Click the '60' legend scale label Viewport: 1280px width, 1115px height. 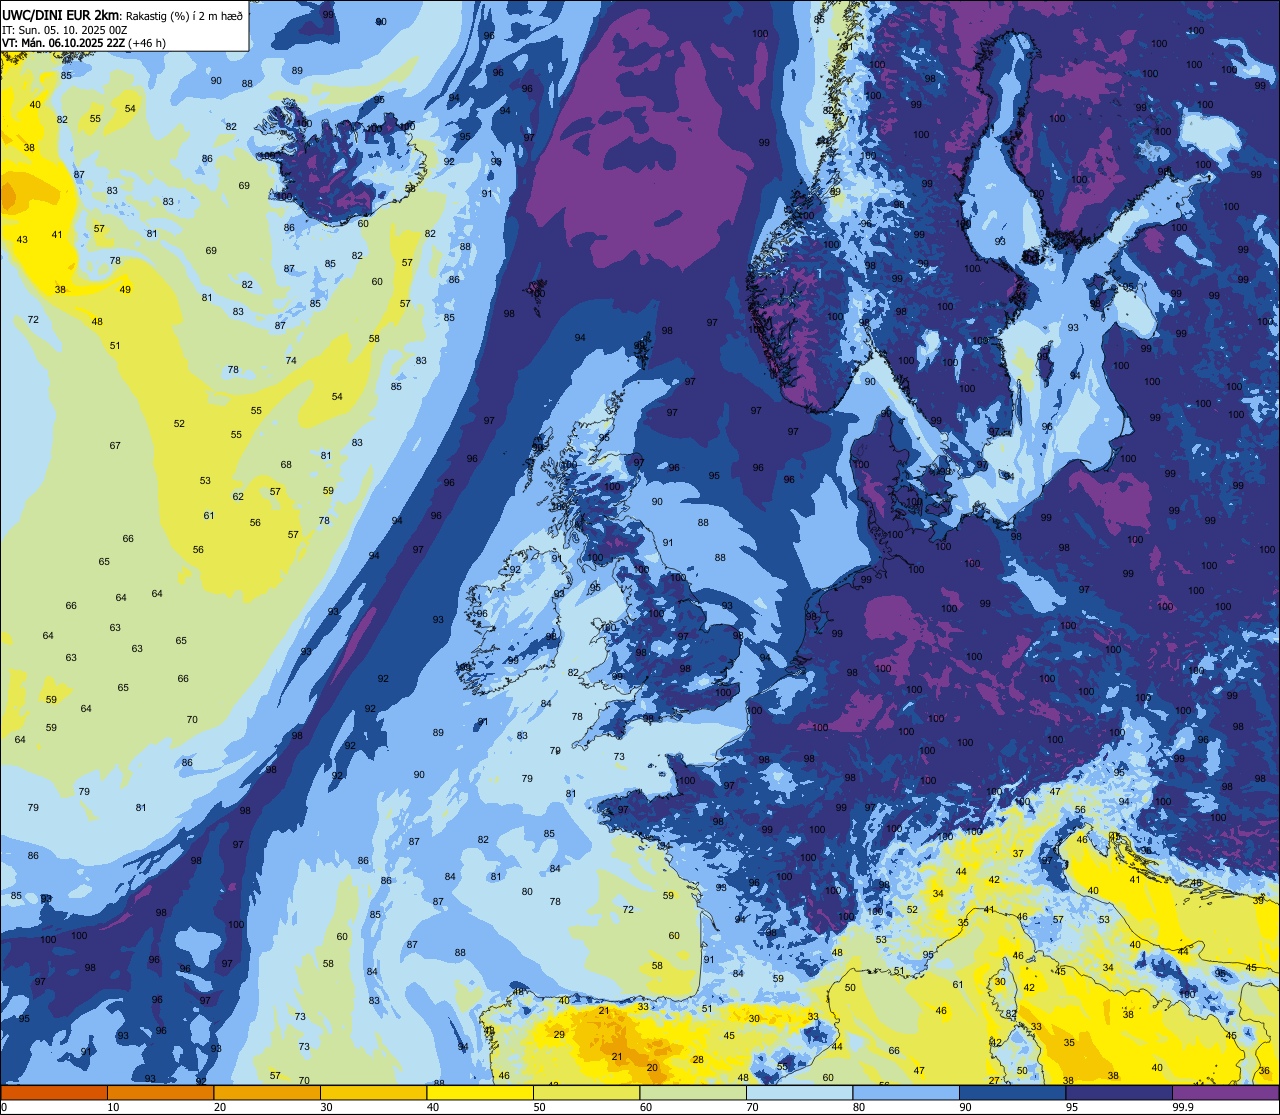(646, 1107)
